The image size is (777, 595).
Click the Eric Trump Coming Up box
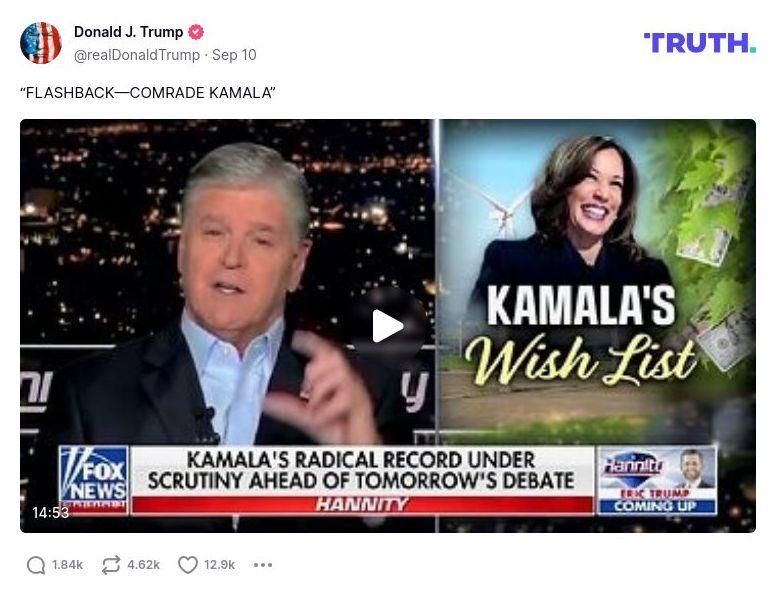(x=657, y=481)
